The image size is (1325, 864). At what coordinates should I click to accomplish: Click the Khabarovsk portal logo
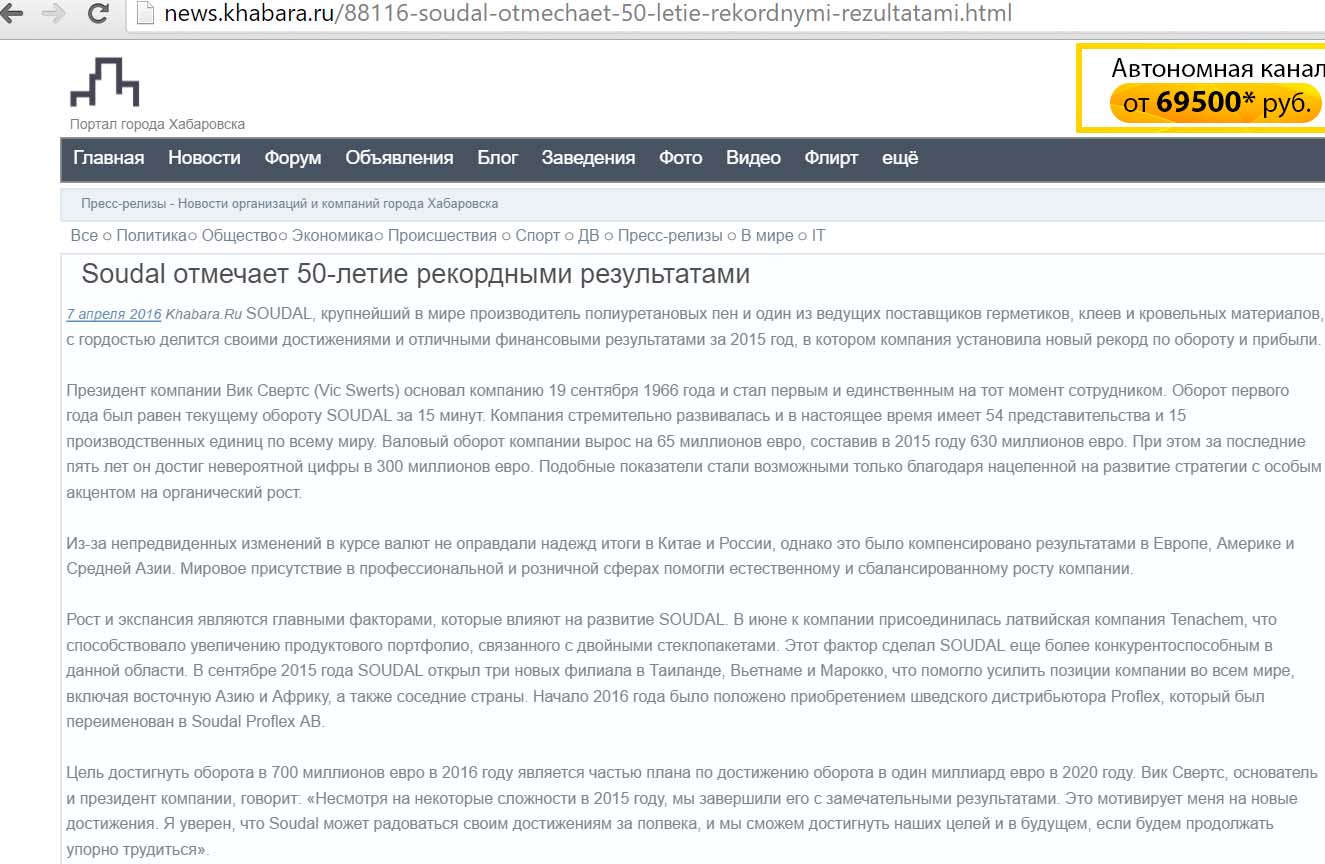point(104,82)
